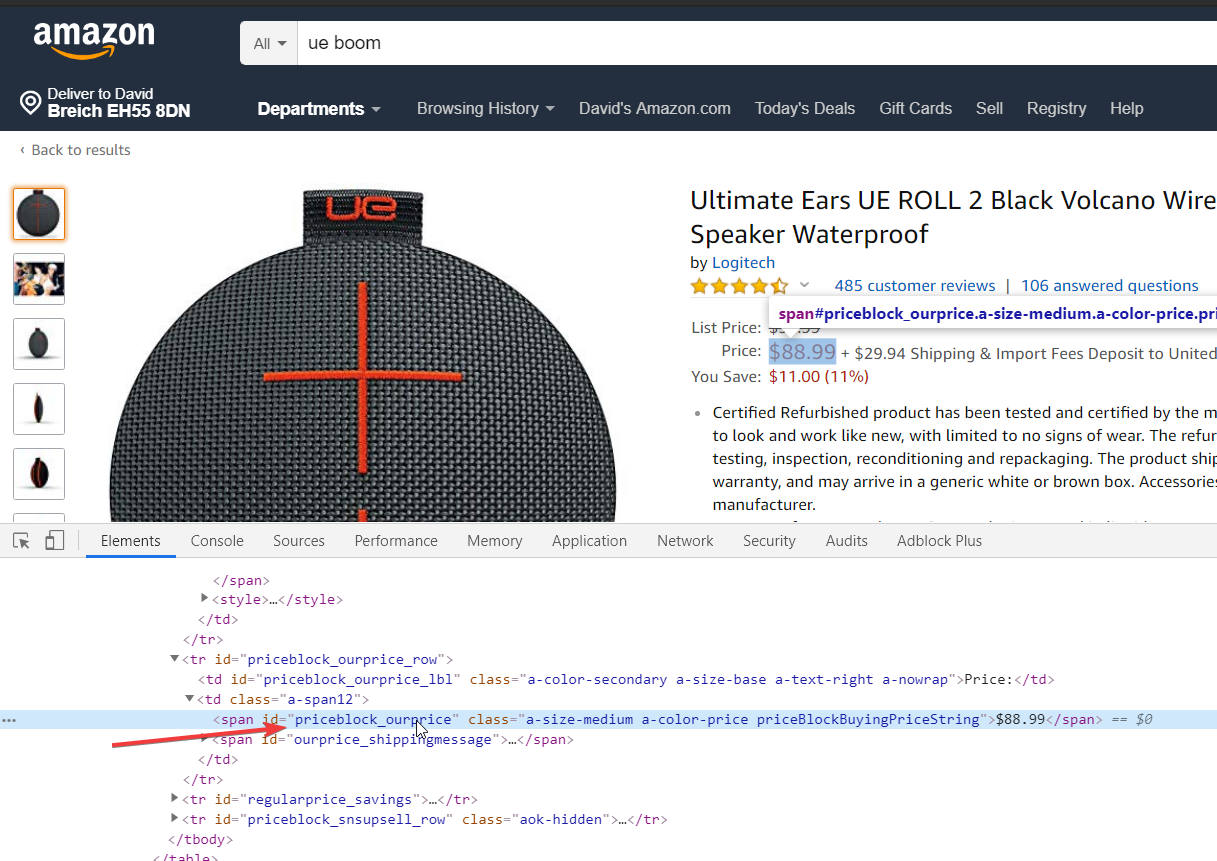Open the Departments dropdown
The image size is (1217, 861).
pos(319,109)
